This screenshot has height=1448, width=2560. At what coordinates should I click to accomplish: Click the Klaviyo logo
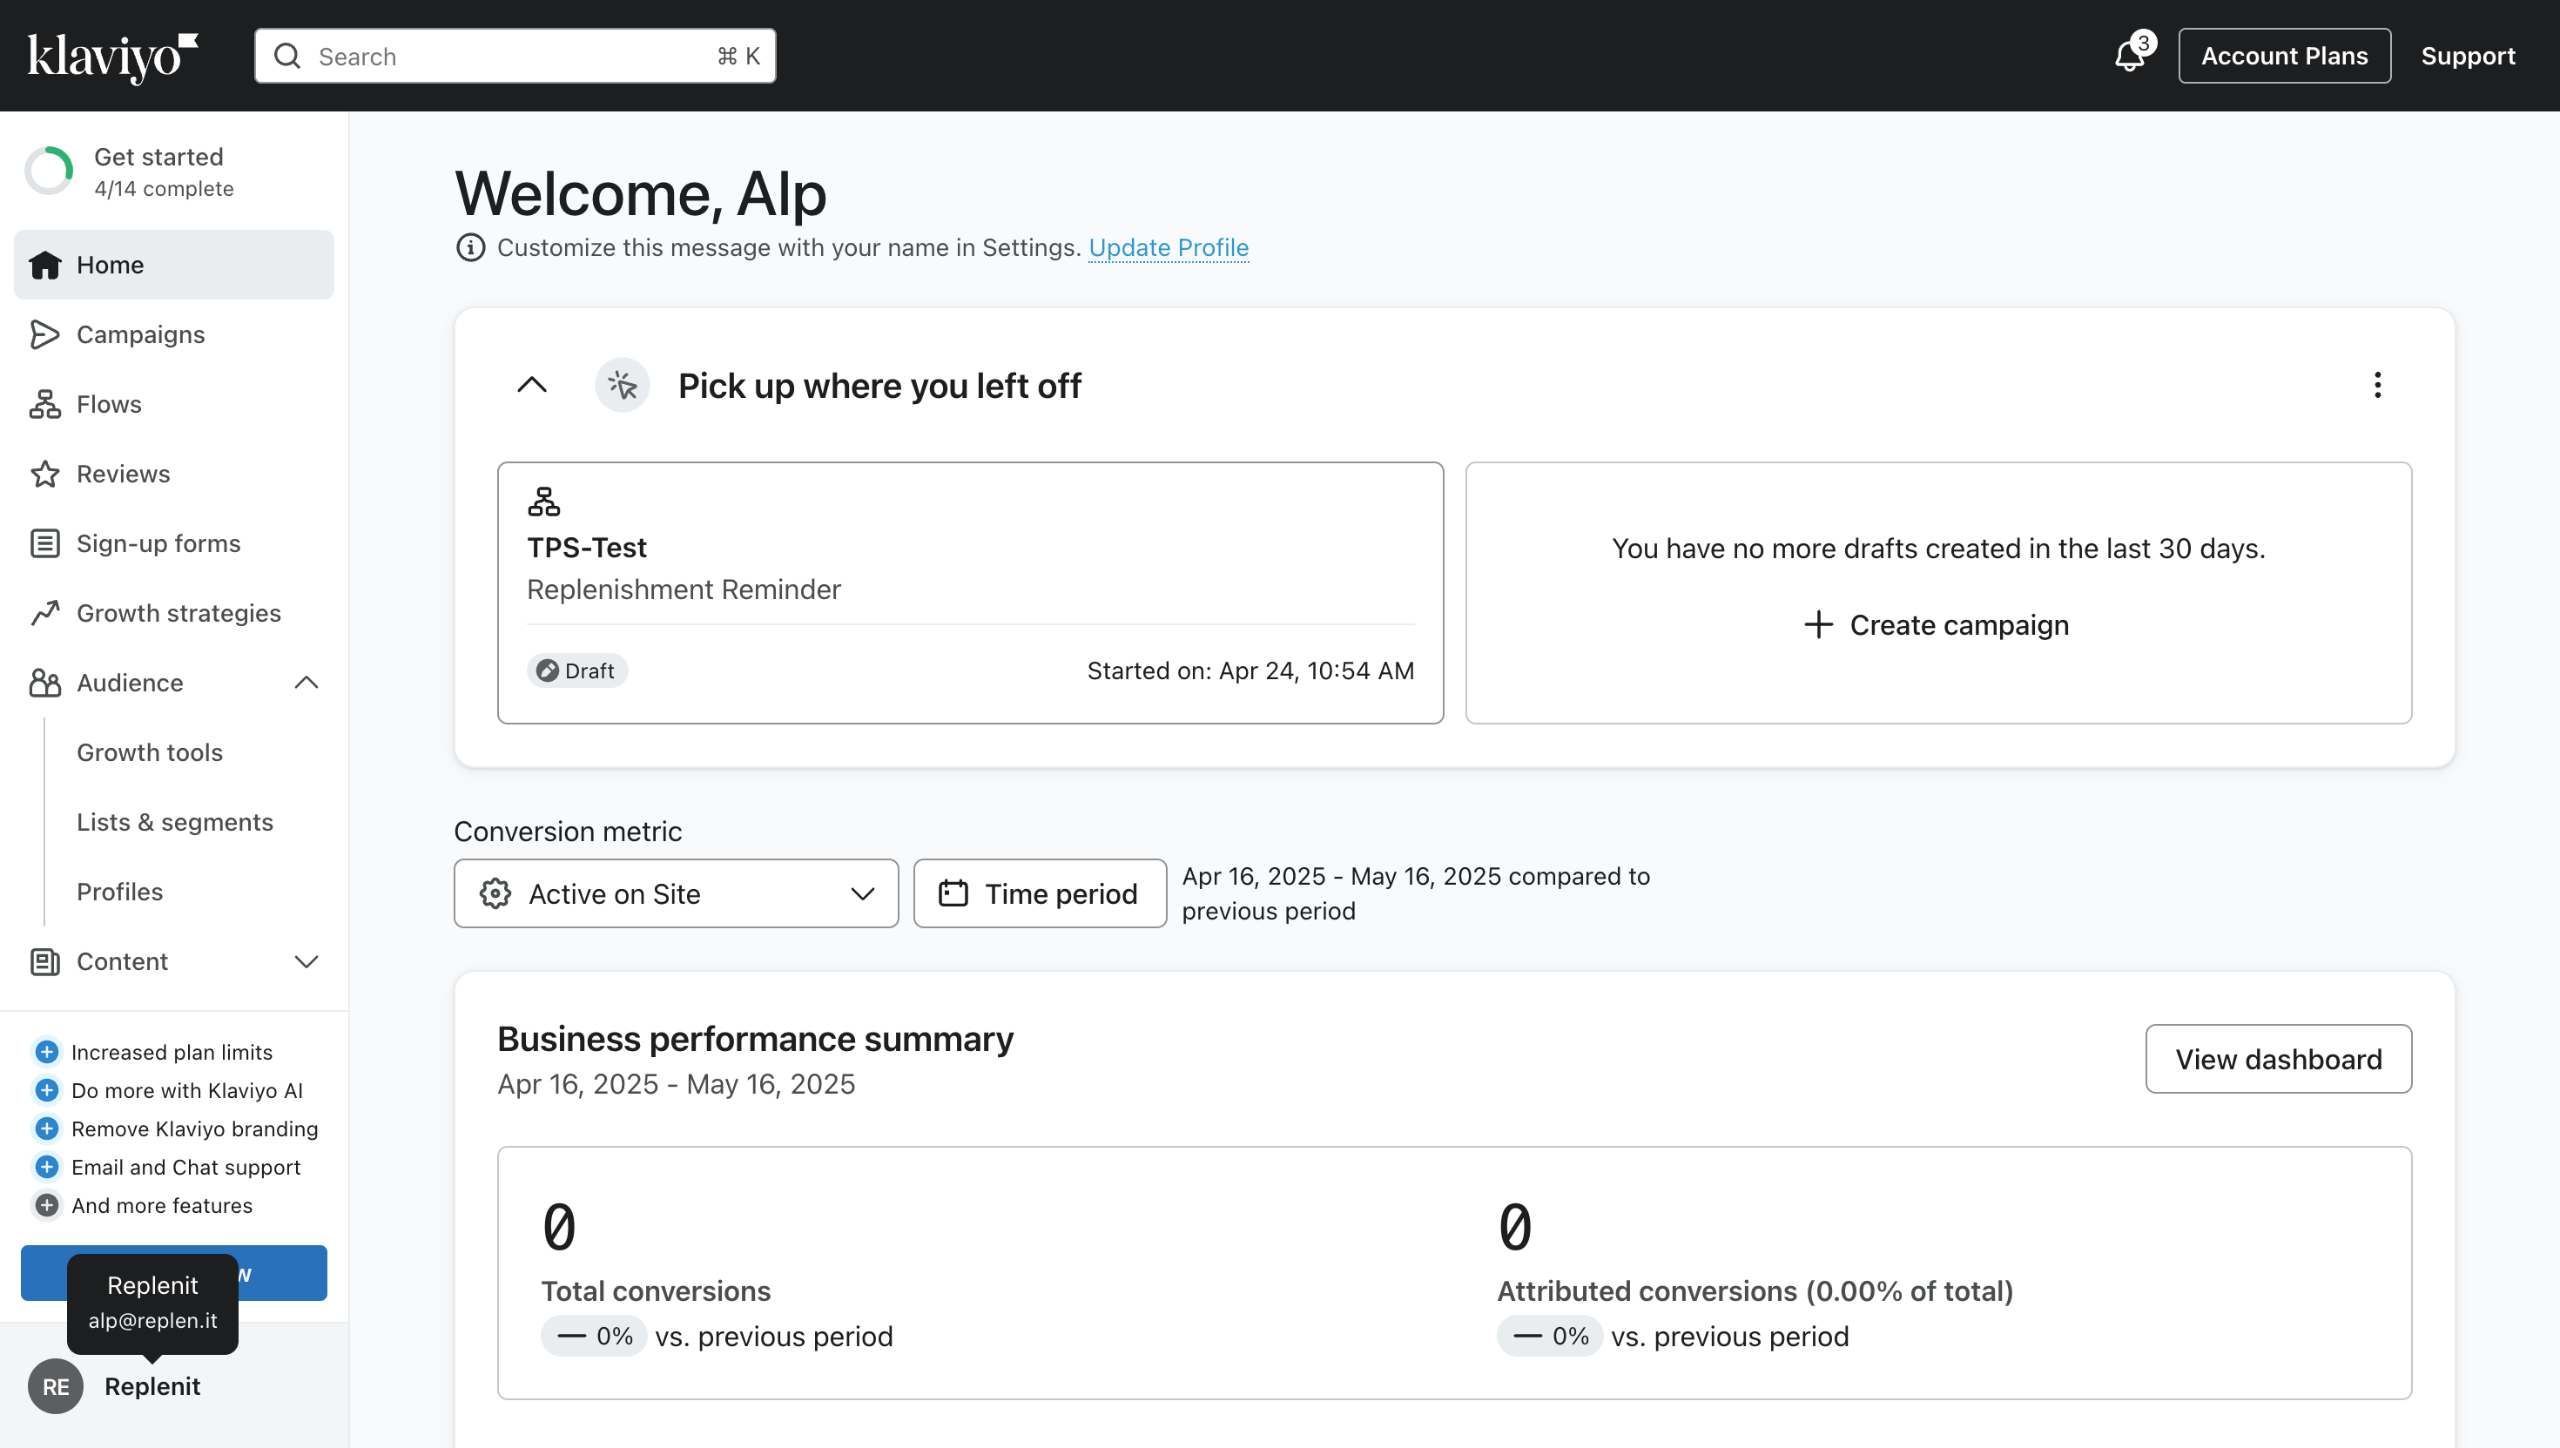113,57
